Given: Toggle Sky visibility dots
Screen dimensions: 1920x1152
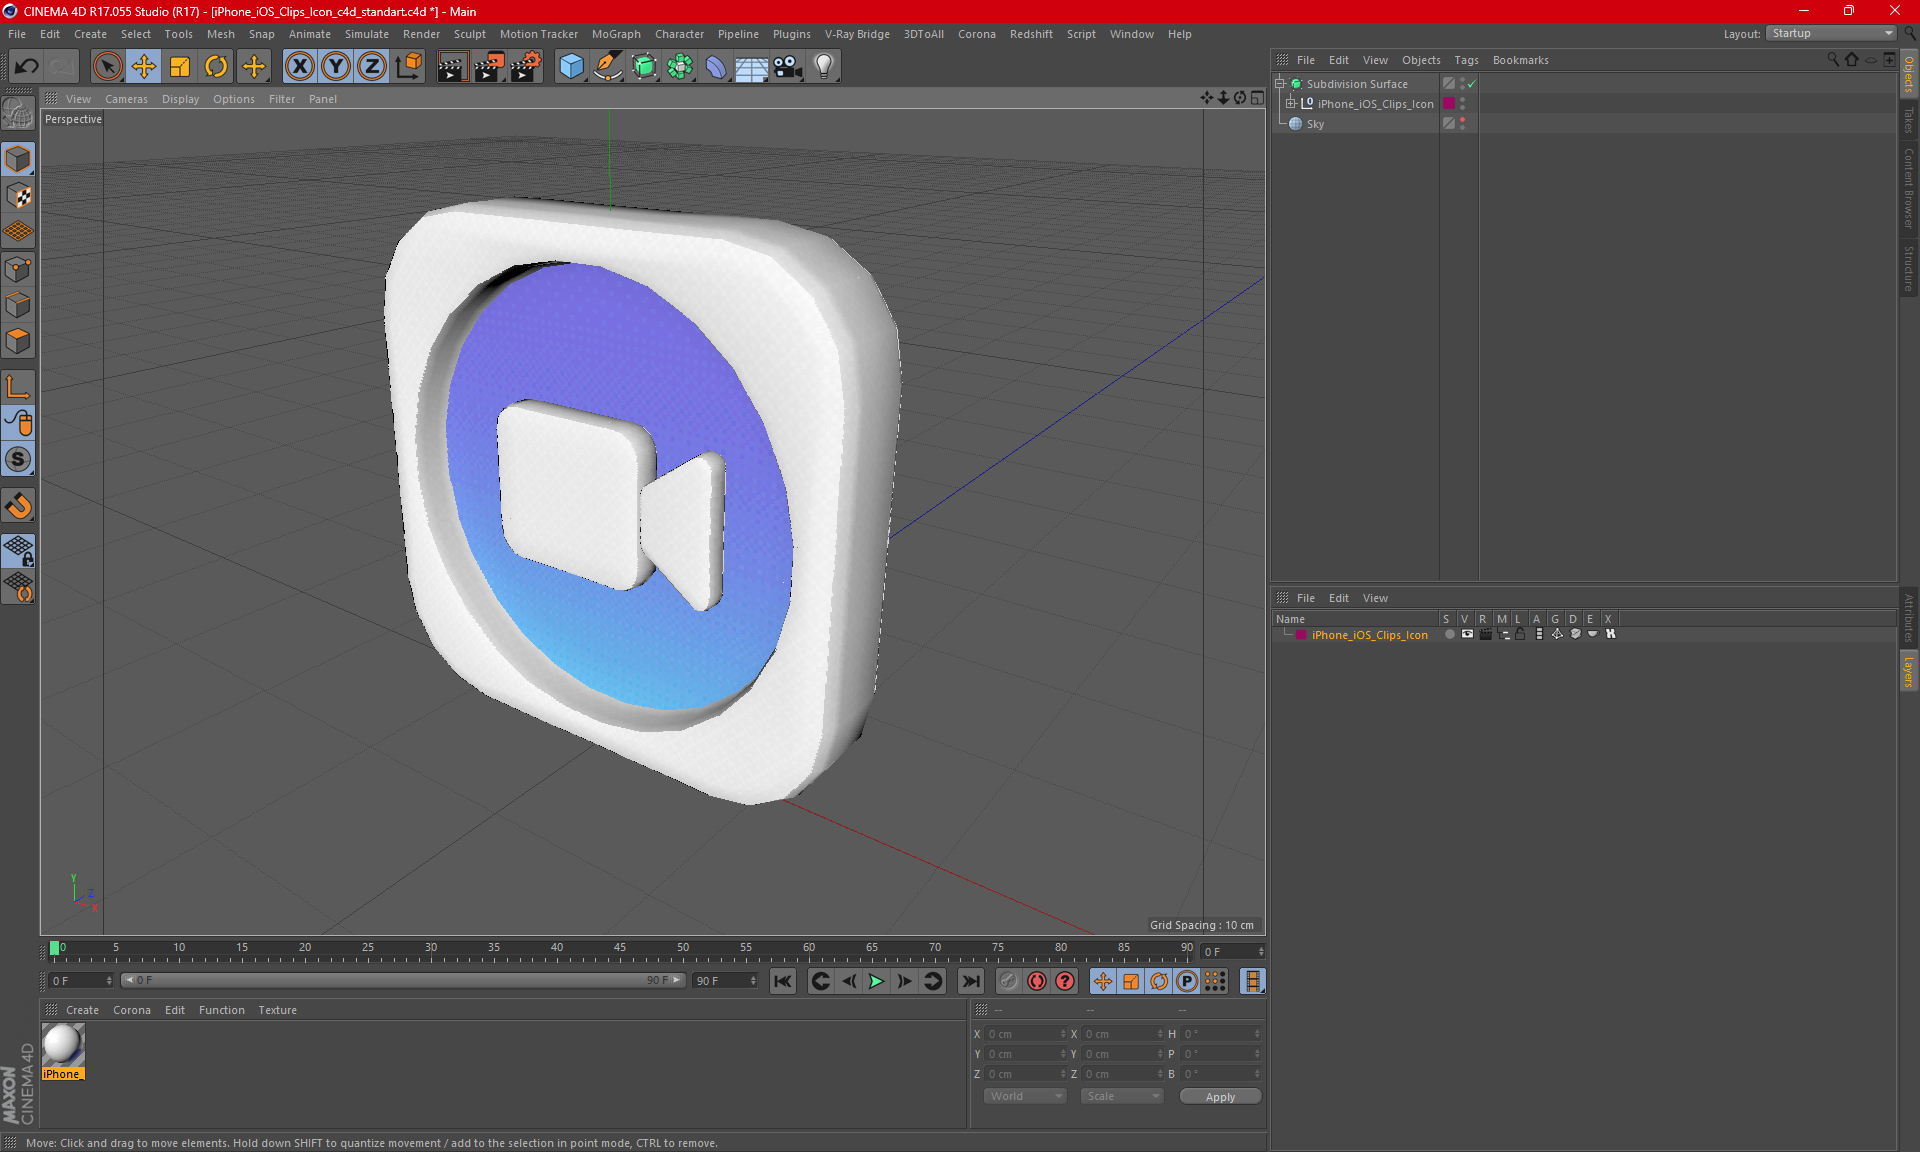Looking at the screenshot, I should pos(1462,124).
